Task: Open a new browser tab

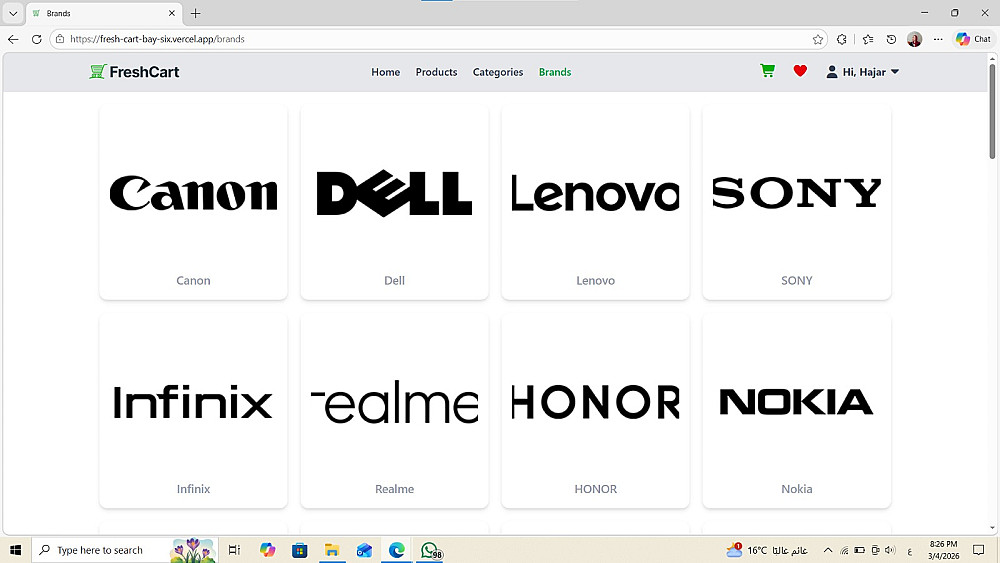Action: coord(196,13)
